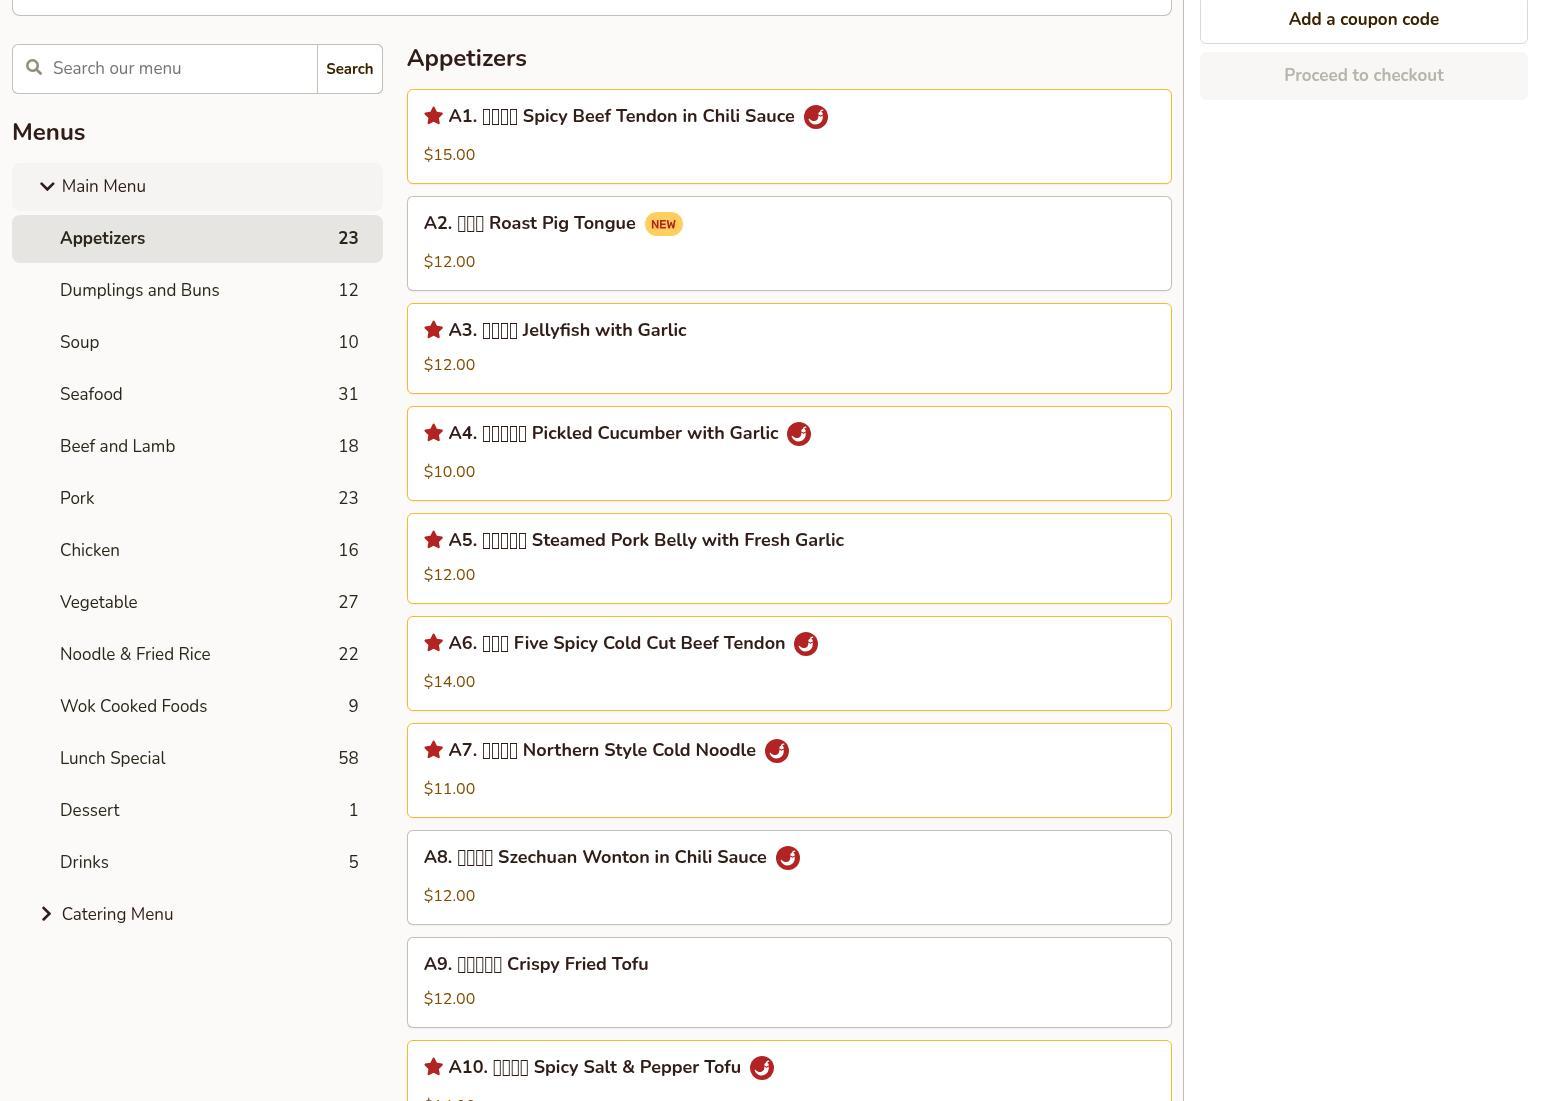Open the Dumplings and Buns category

pos(197,291)
